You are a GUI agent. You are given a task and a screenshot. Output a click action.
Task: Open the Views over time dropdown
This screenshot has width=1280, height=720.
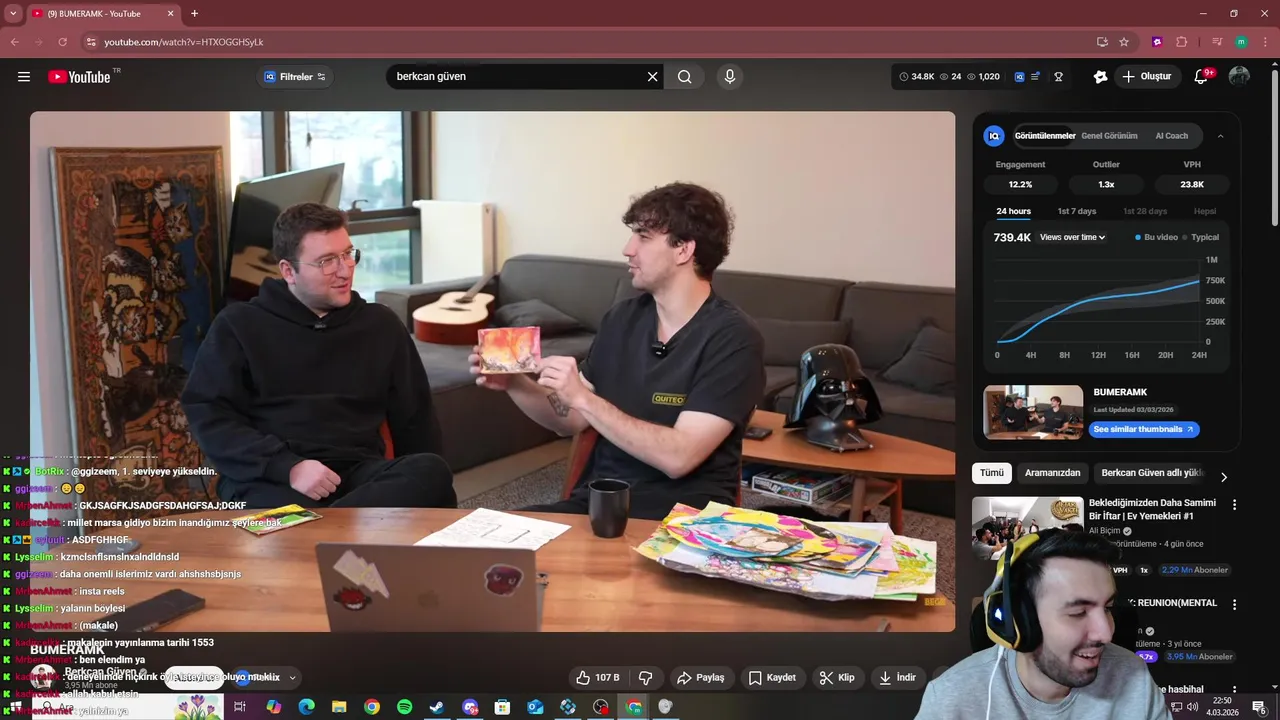tap(1073, 237)
